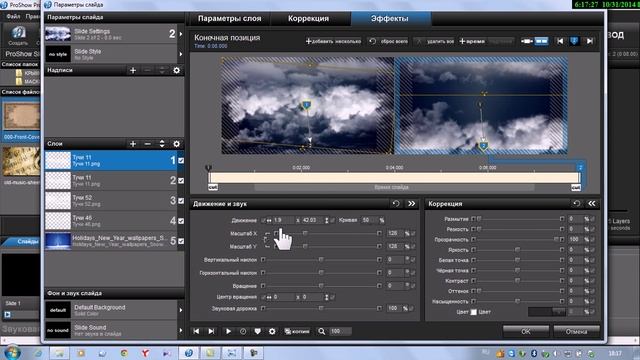Click the добавить несколько button
This screenshot has width=640, height=360.
(x=333, y=41)
